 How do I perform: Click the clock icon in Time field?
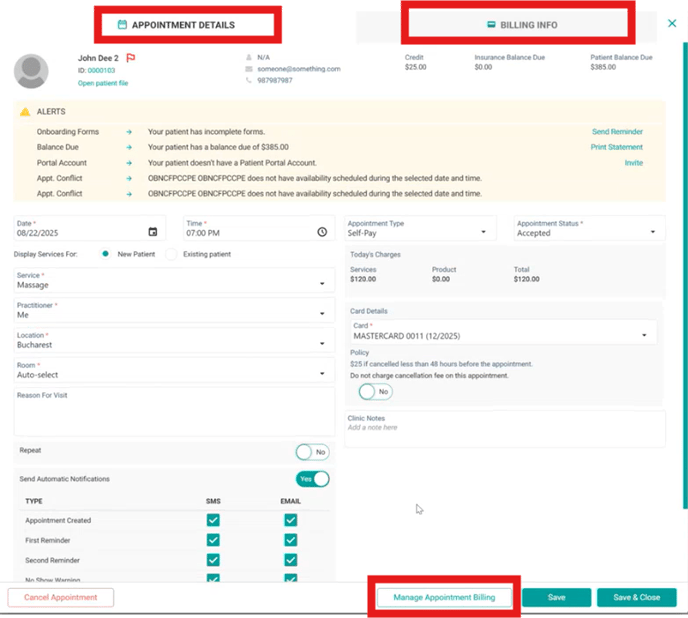point(322,232)
